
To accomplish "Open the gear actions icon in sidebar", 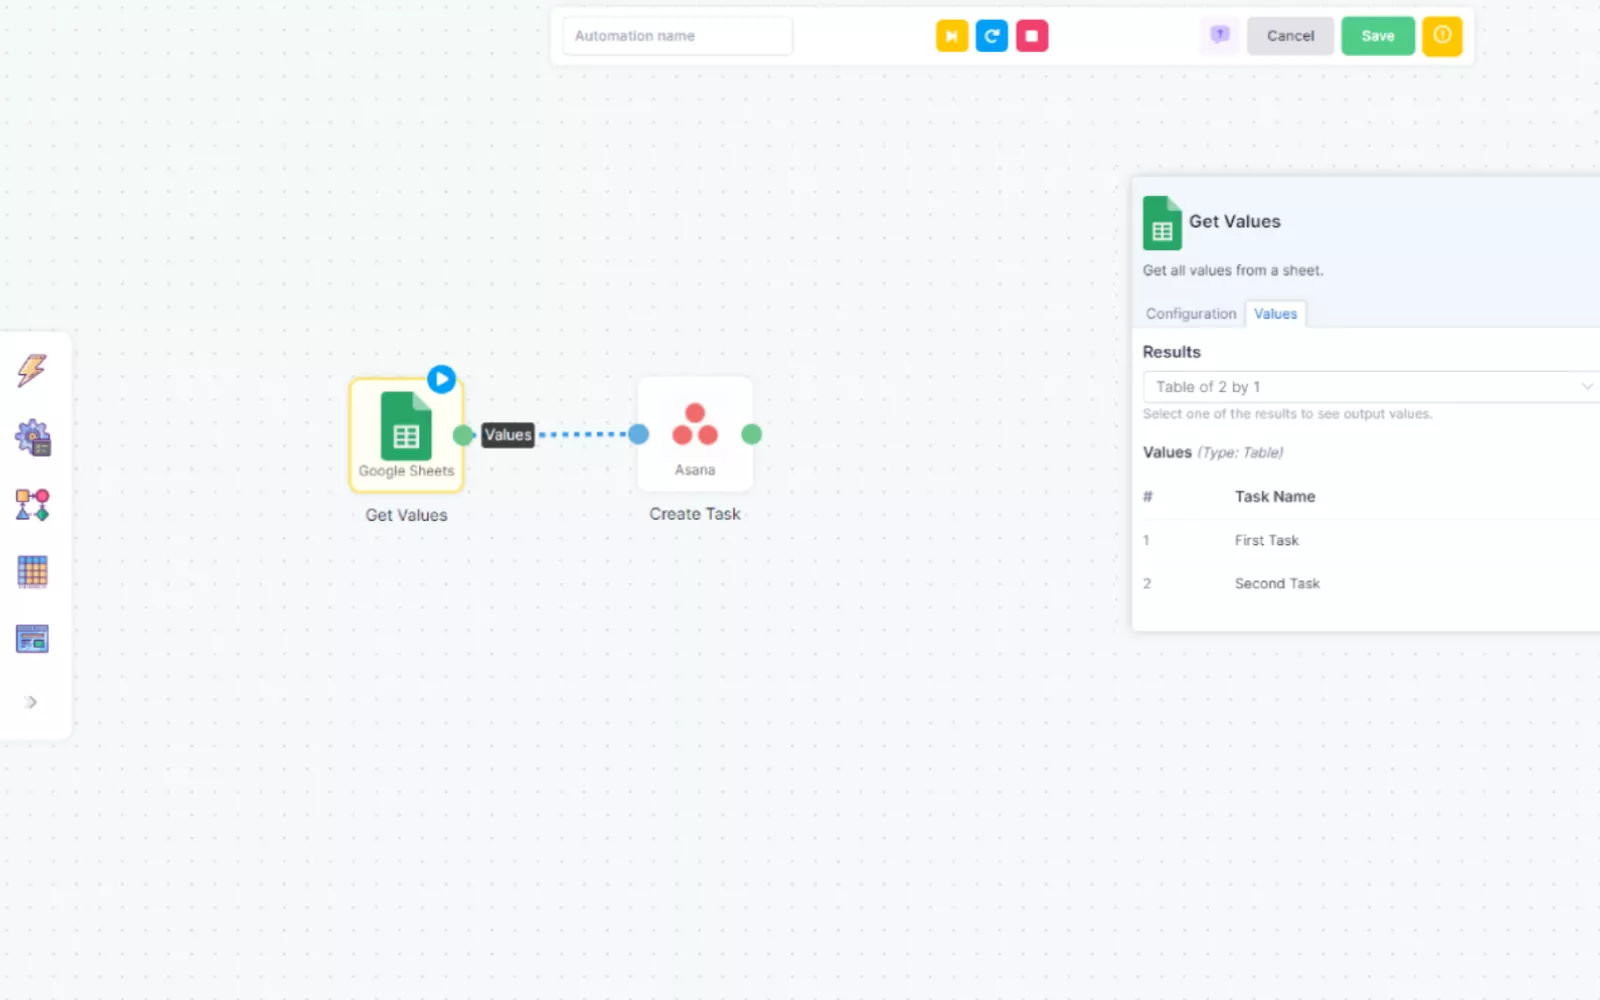I will pyautogui.click(x=32, y=438).
